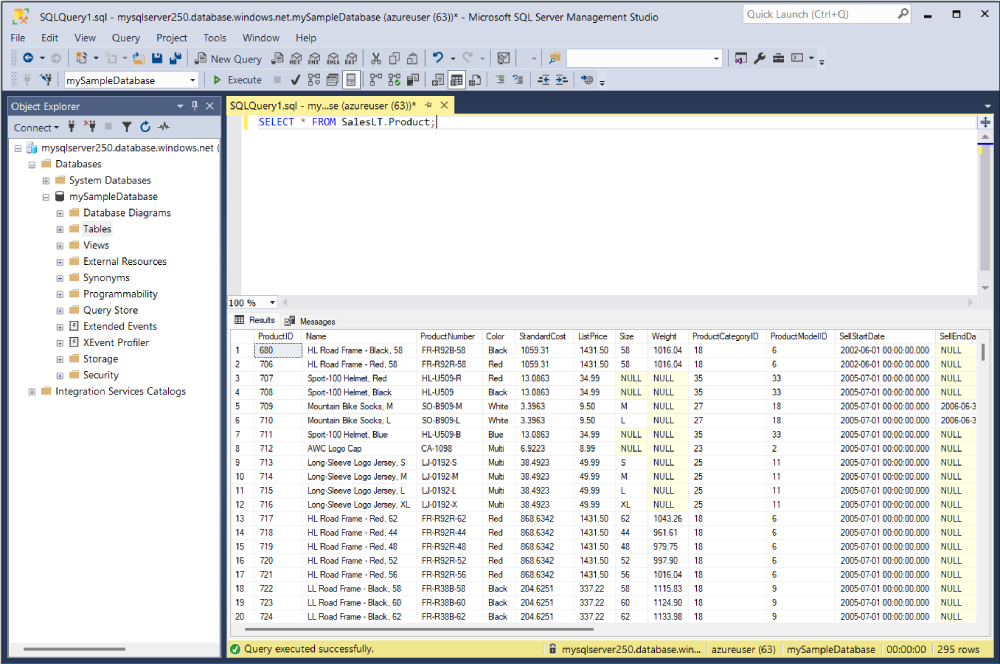Toggle Results to Text mode
Viewport: 1000px width, 664px height.
(438, 80)
